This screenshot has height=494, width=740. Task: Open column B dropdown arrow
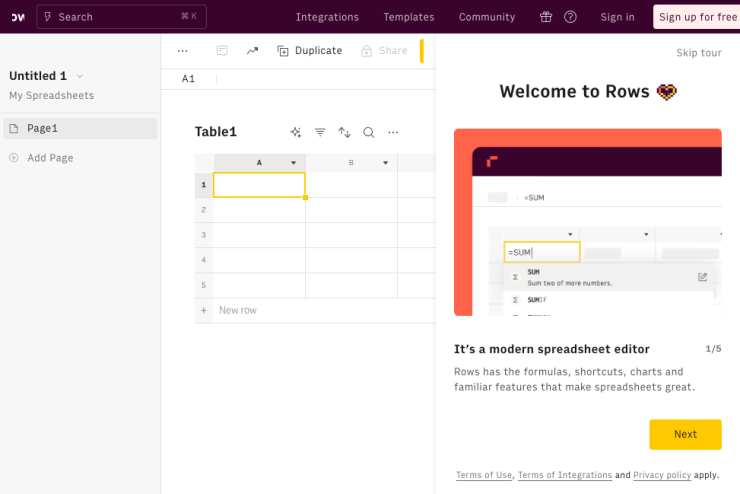coord(386,163)
